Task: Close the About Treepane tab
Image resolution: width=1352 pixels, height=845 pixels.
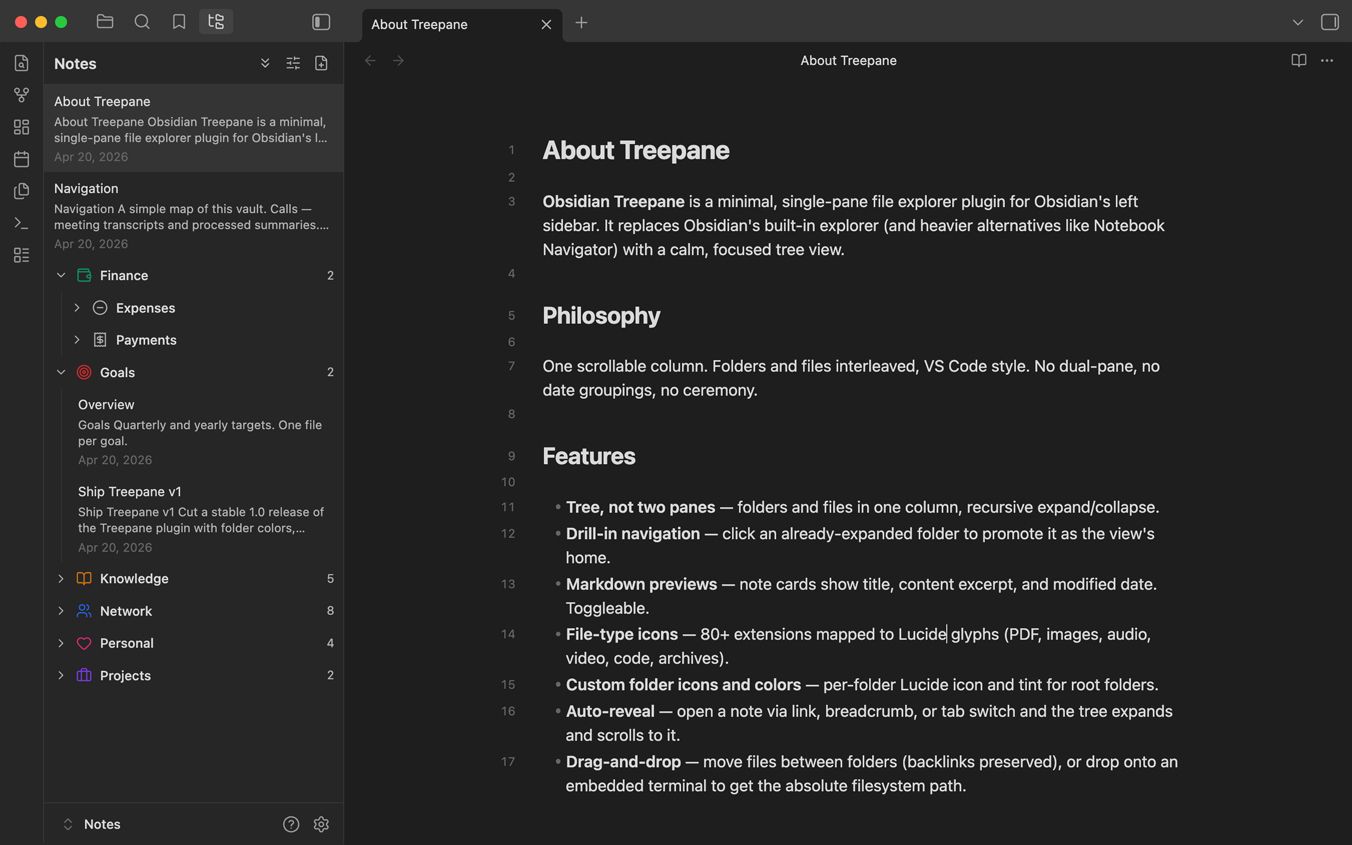Action: click(546, 24)
